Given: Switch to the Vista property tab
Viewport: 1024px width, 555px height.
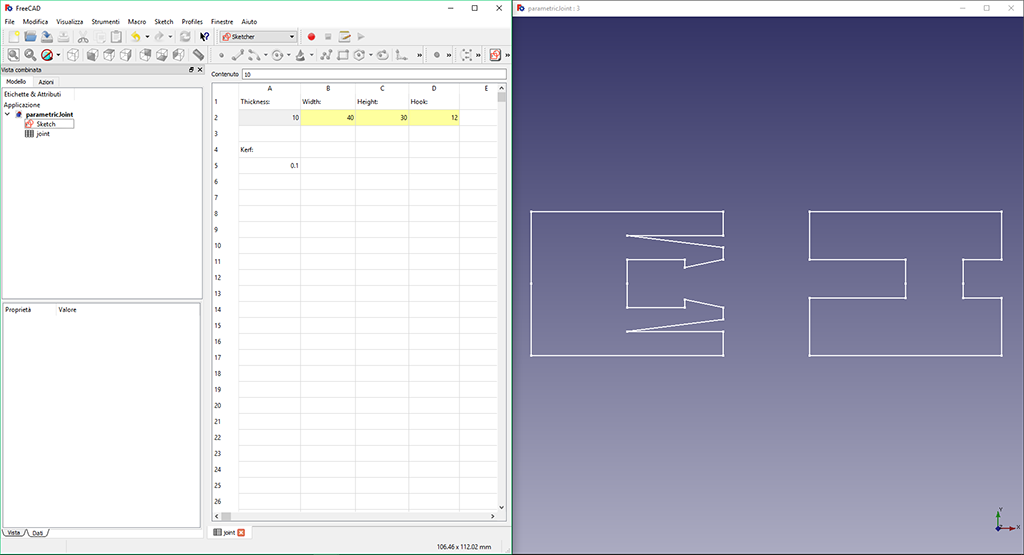Looking at the screenshot, I should tap(14, 533).
